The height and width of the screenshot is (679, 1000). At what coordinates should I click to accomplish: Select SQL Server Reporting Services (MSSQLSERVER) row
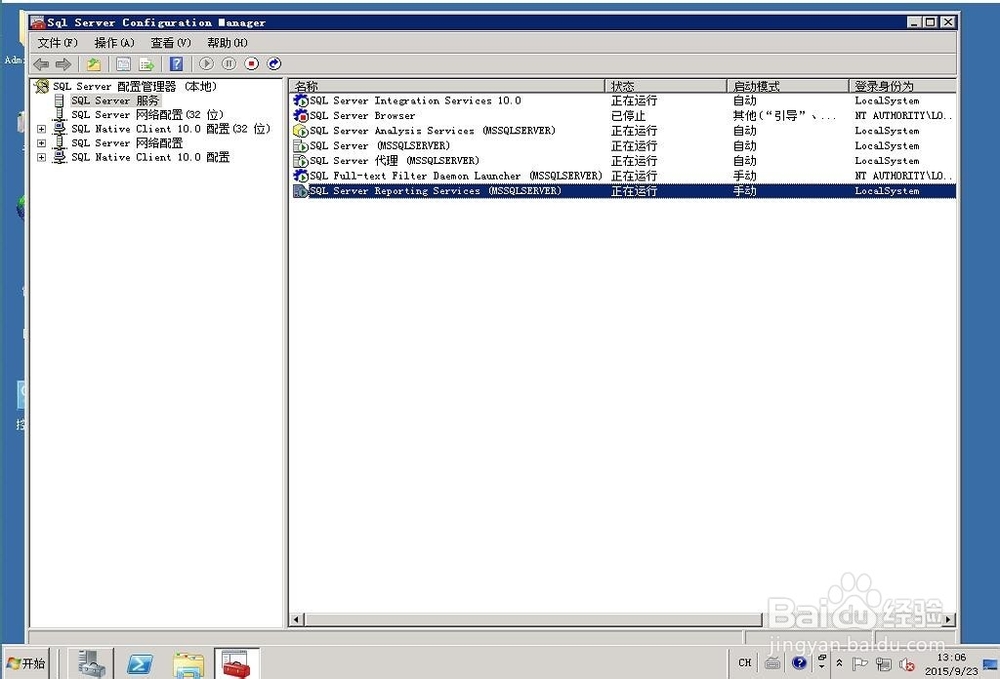point(624,191)
